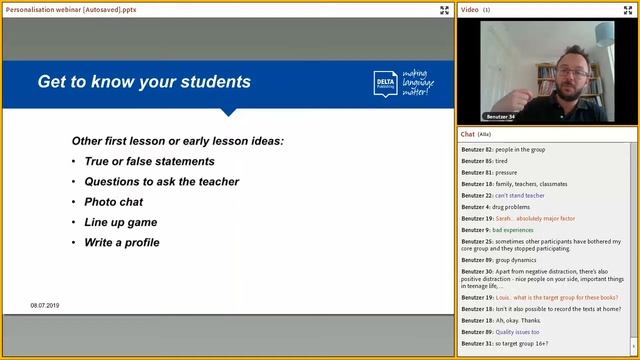Expand the Video panel to fullscreen
Screen dimensions: 640x360
coord(628,10)
